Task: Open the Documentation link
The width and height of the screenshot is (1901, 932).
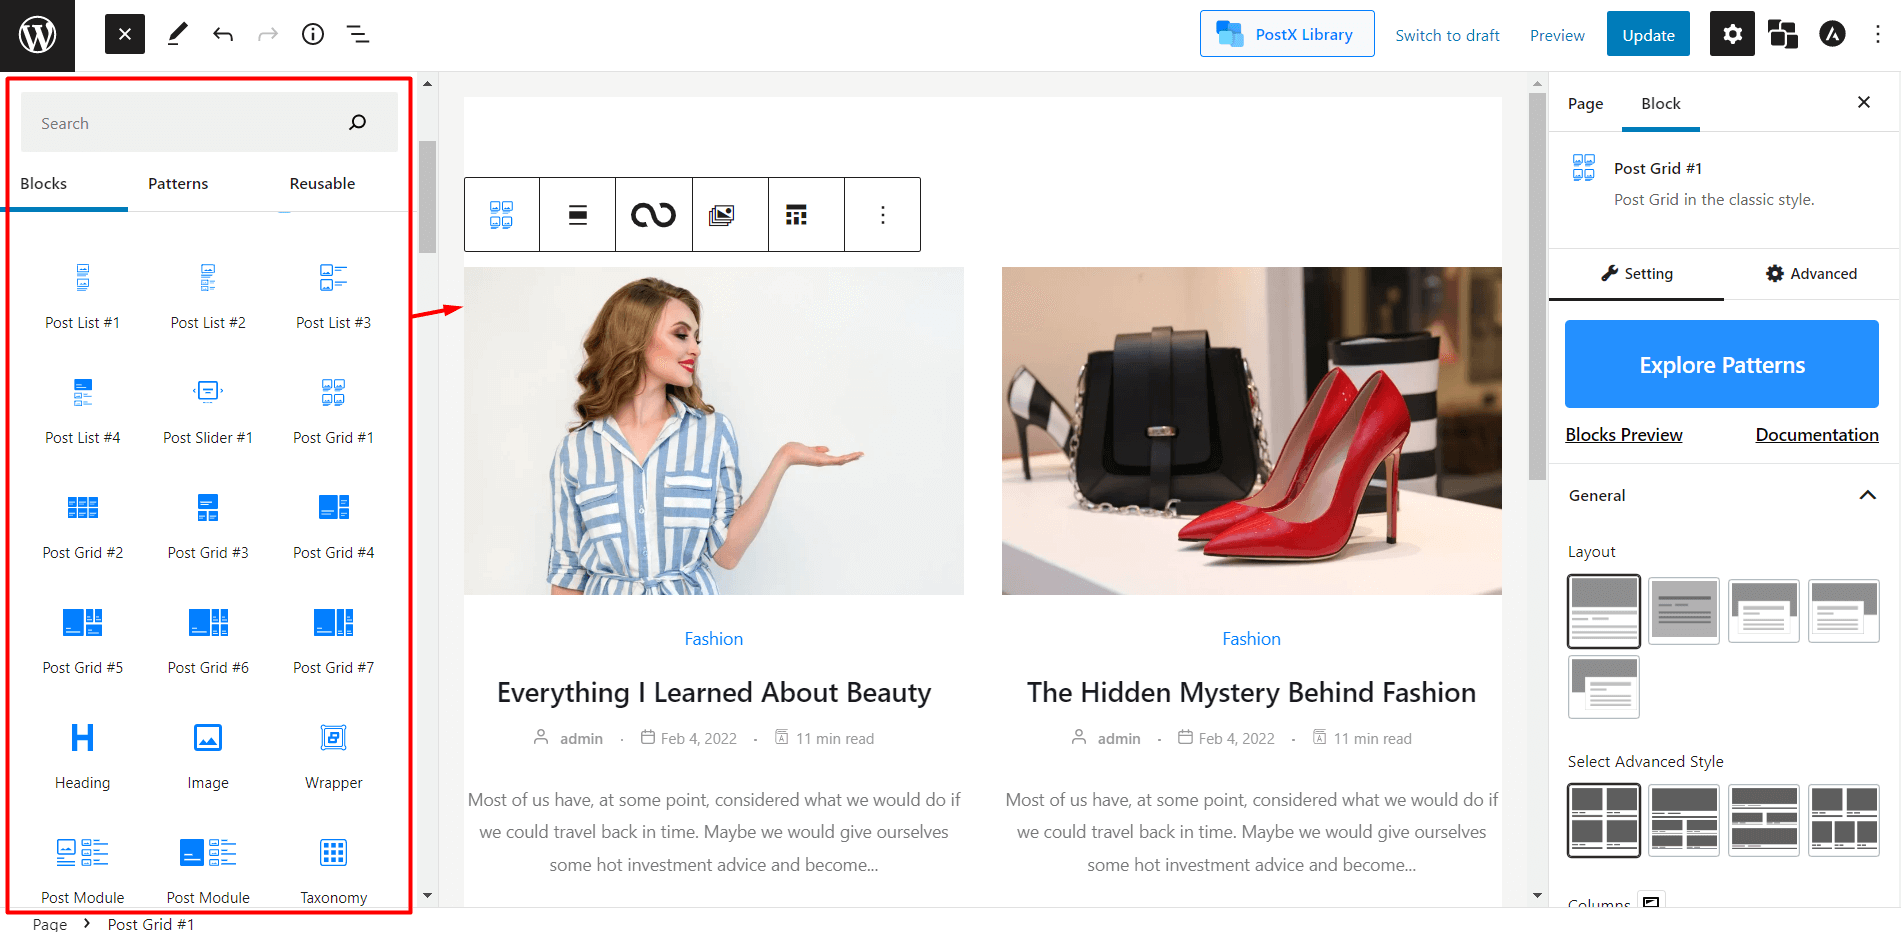Action: point(1816,435)
